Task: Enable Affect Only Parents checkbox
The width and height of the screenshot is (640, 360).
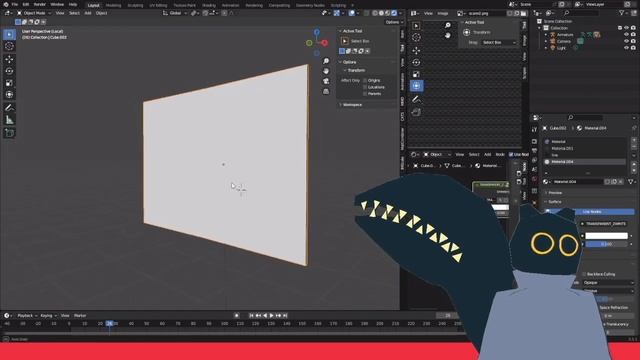Action: click(x=365, y=93)
